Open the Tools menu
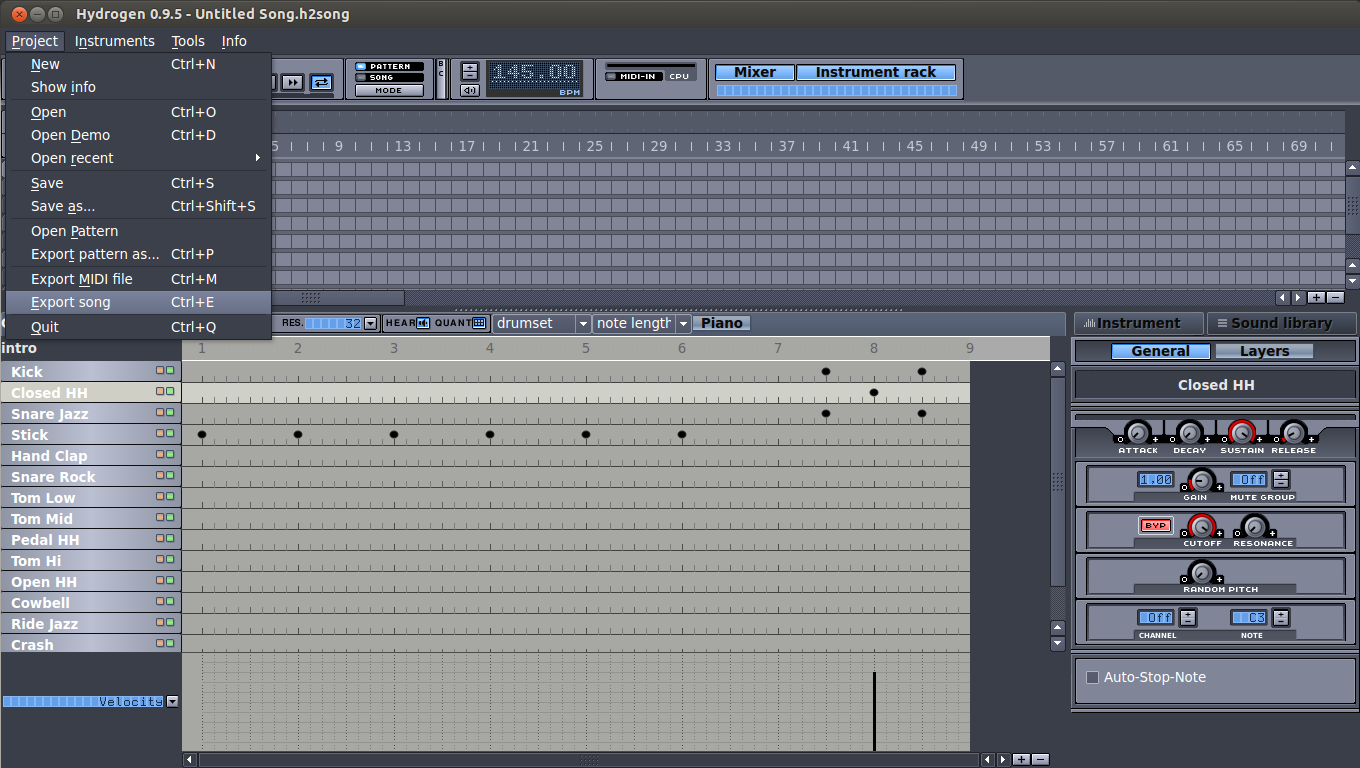This screenshot has width=1360, height=768. click(188, 41)
